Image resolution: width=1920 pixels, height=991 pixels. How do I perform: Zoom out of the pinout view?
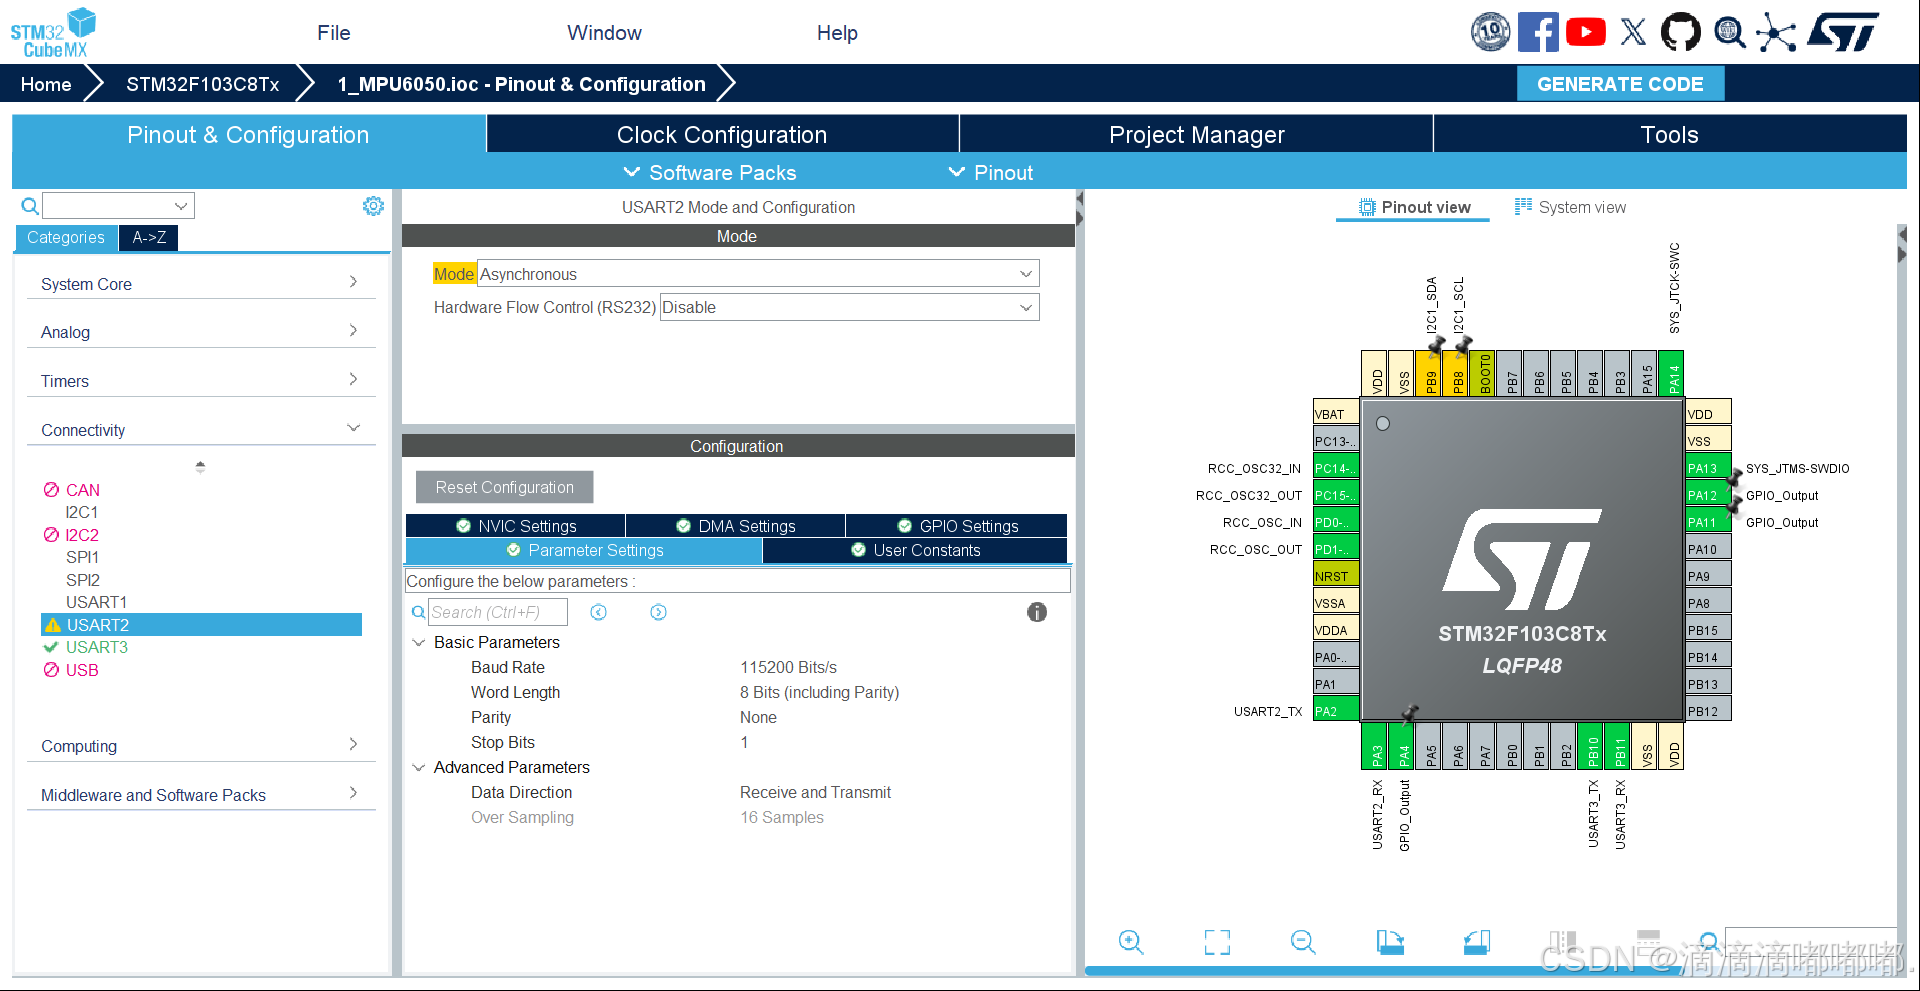1303,942
